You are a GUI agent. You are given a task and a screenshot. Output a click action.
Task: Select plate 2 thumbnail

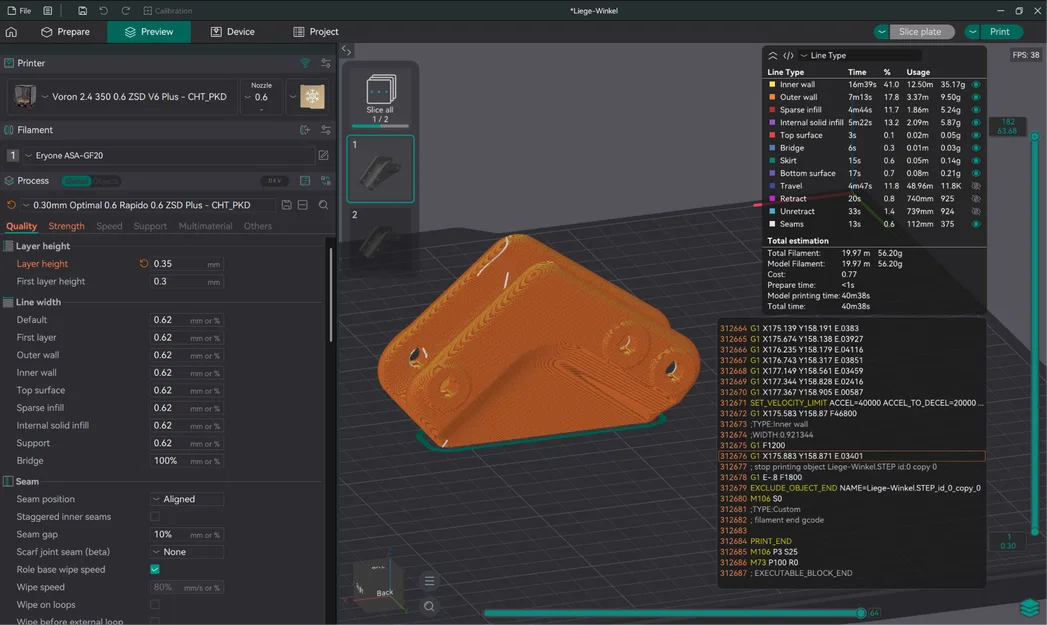click(x=380, y=240)
